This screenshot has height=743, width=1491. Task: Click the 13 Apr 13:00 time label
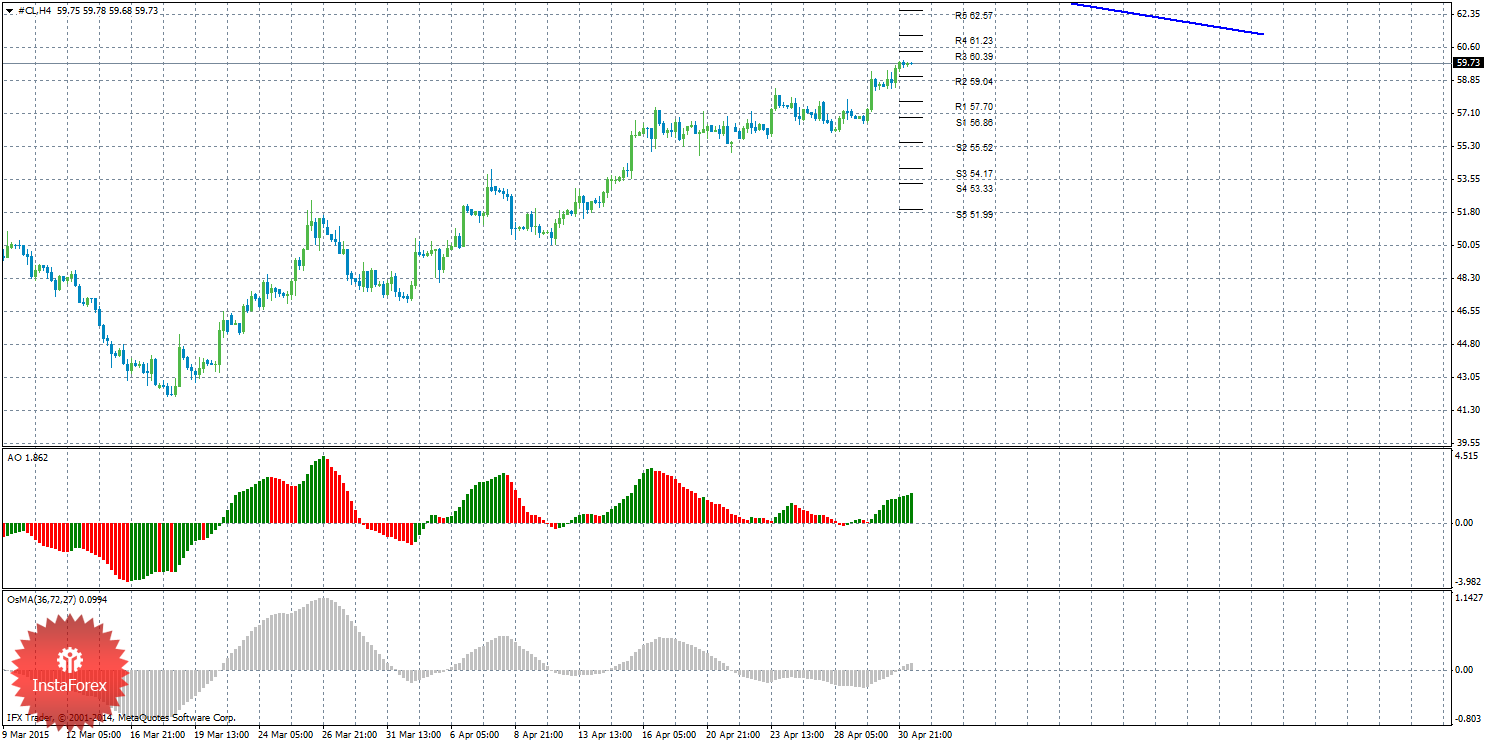[x=605, y=735]
